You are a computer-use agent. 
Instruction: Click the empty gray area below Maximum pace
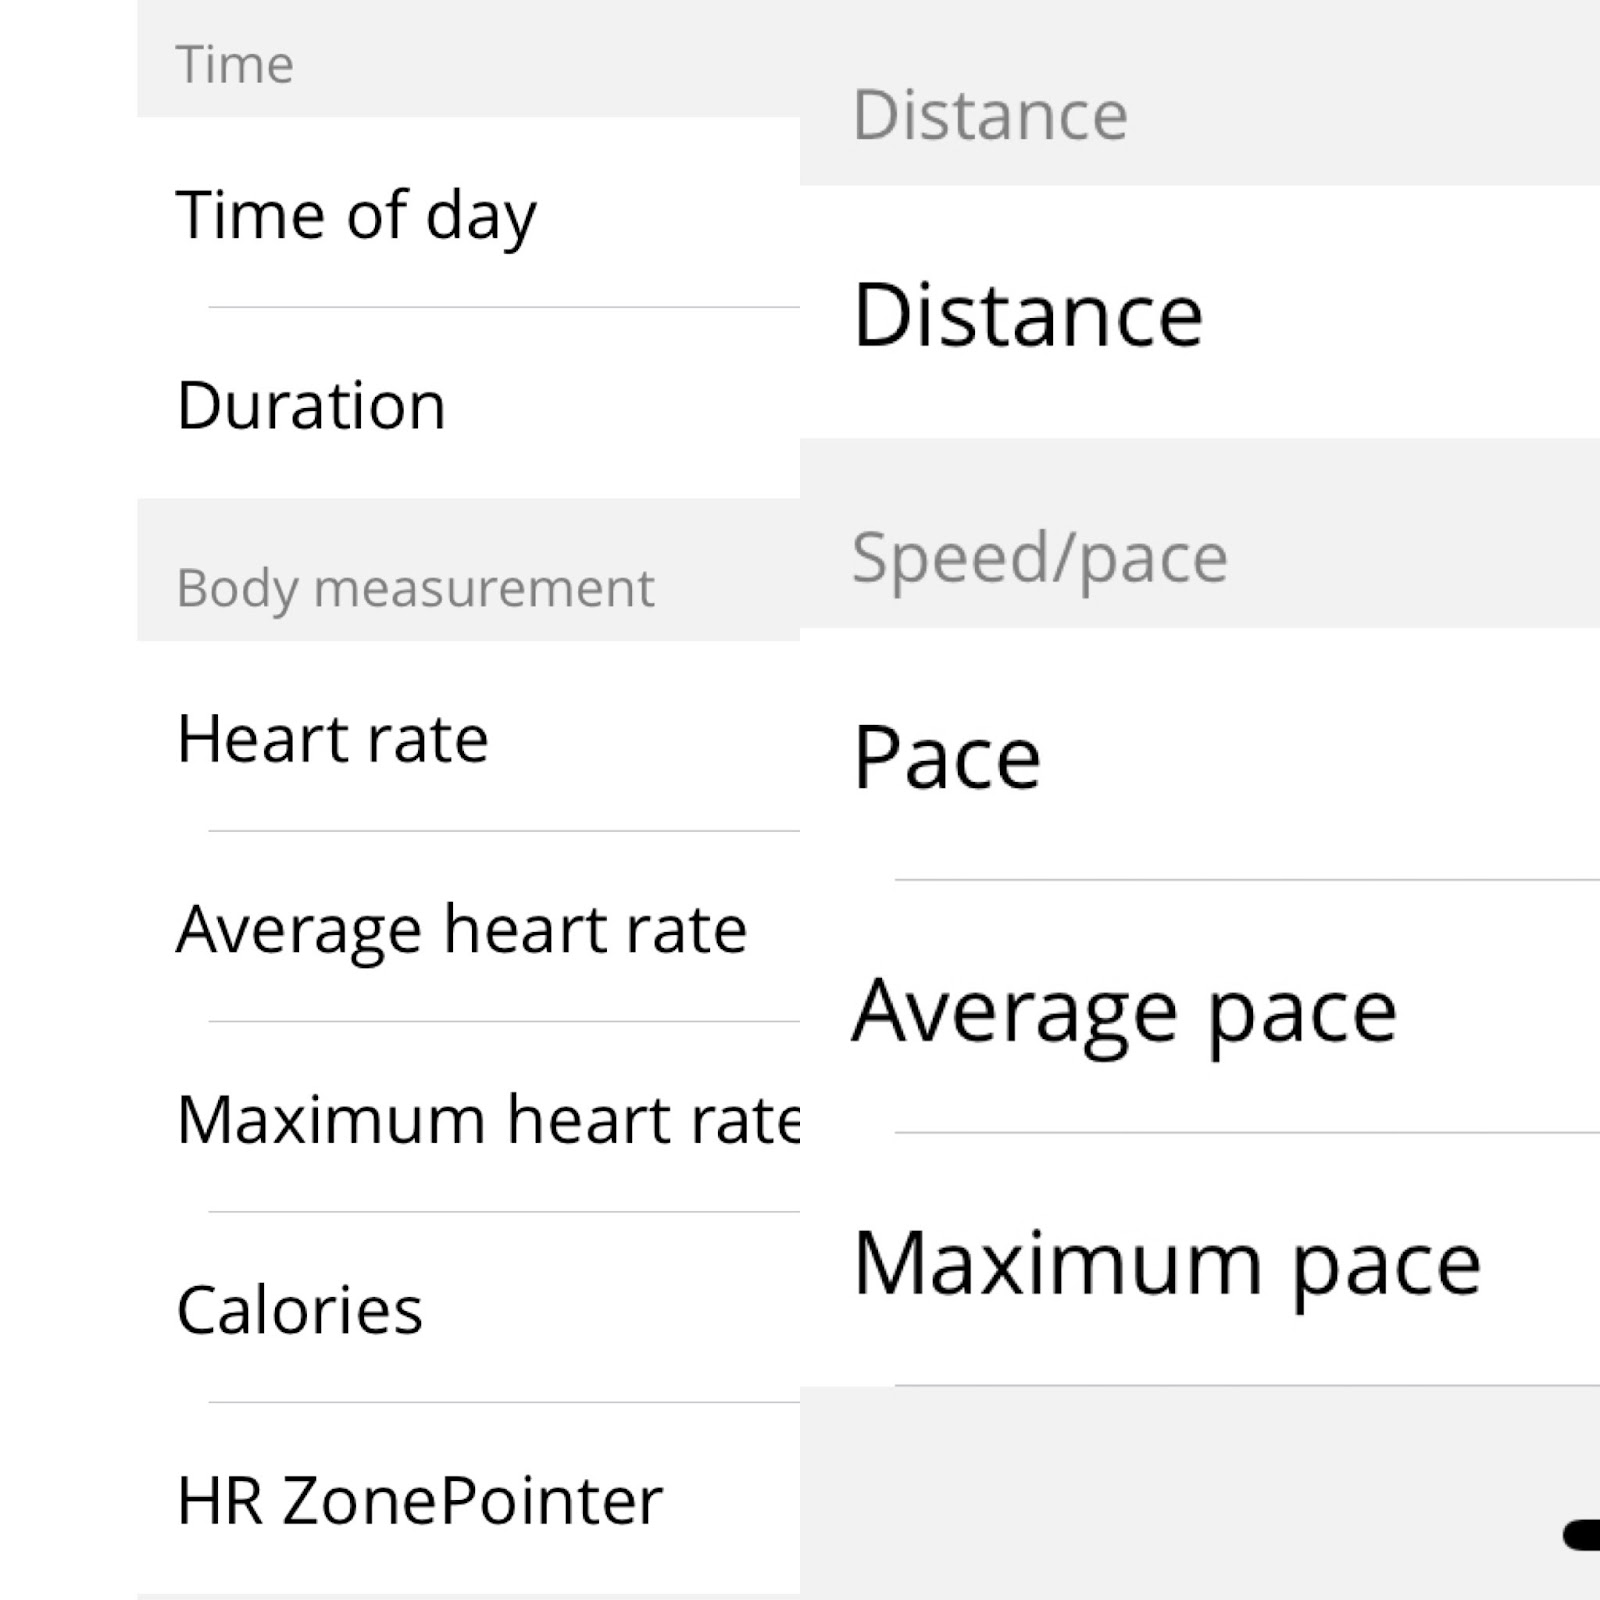coord(1150,1490)
